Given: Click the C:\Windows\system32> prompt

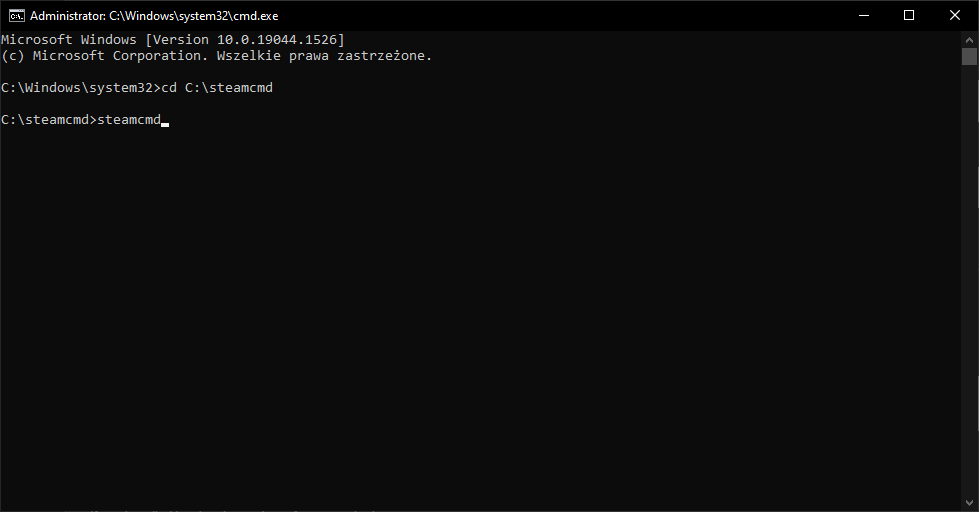Looking at the screenshot, I should pos(80,88).
